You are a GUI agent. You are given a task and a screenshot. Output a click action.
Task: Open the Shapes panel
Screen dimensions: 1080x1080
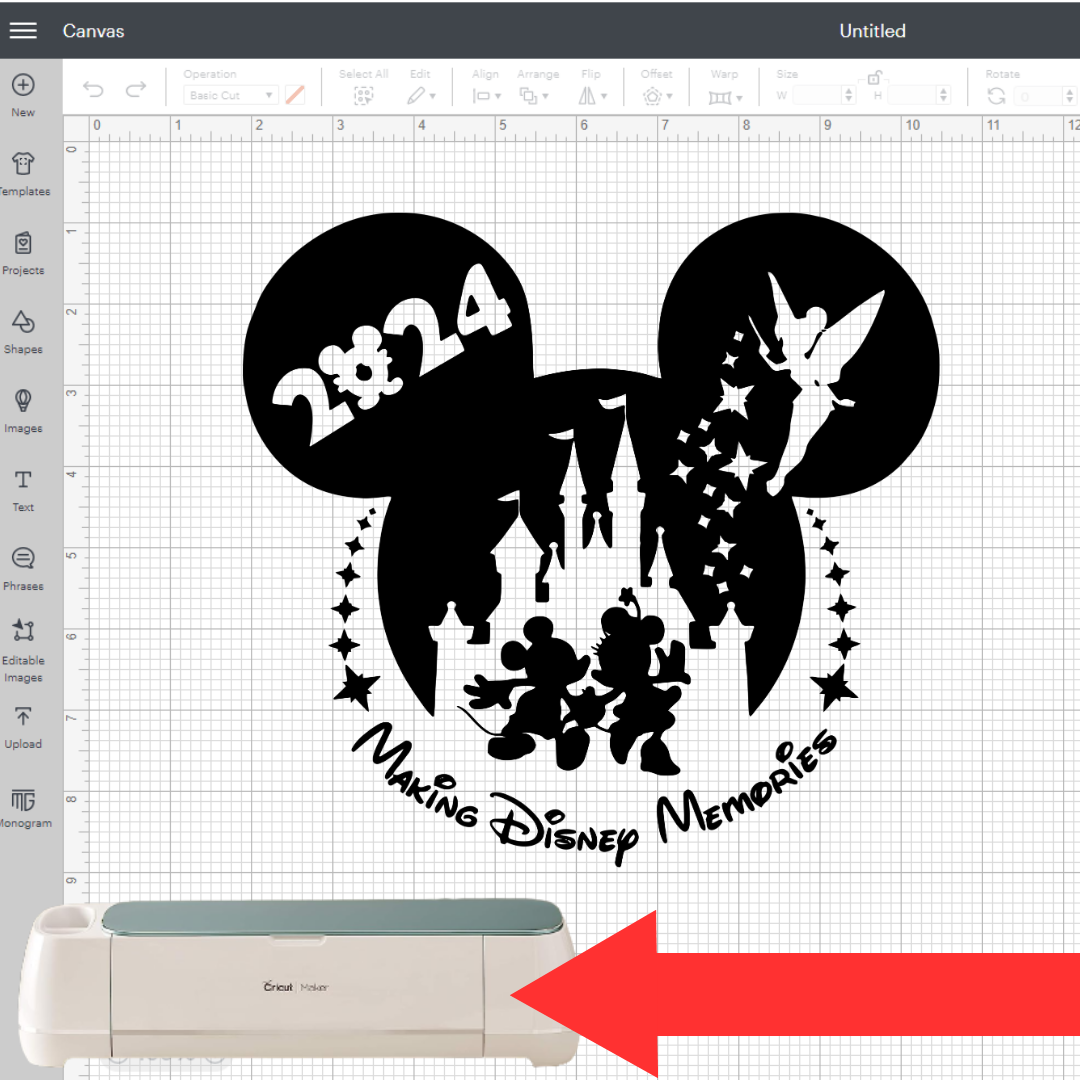click(x=23, y=332)
